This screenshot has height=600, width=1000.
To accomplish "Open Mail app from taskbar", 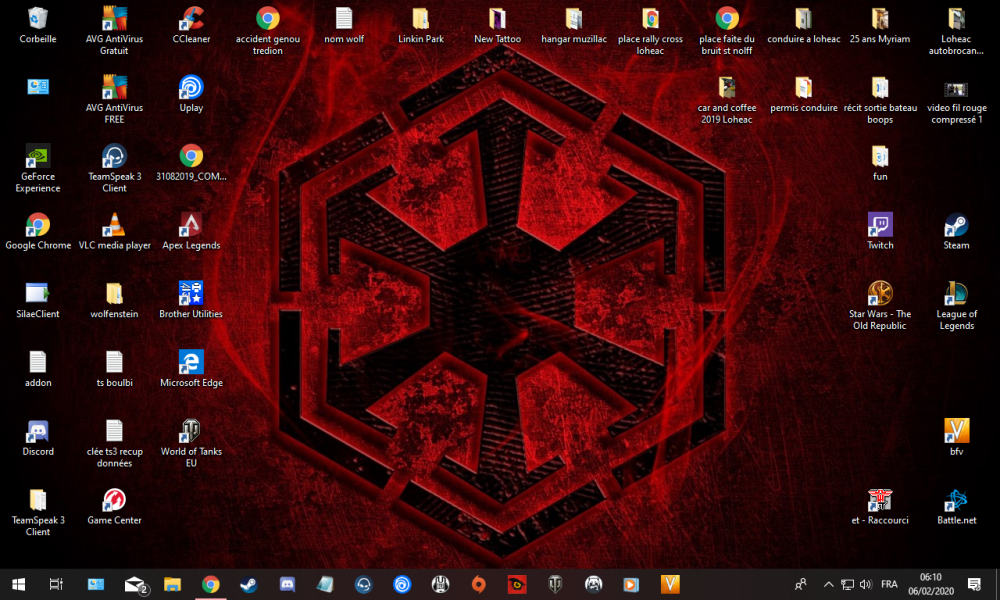I will pos(135,584).
